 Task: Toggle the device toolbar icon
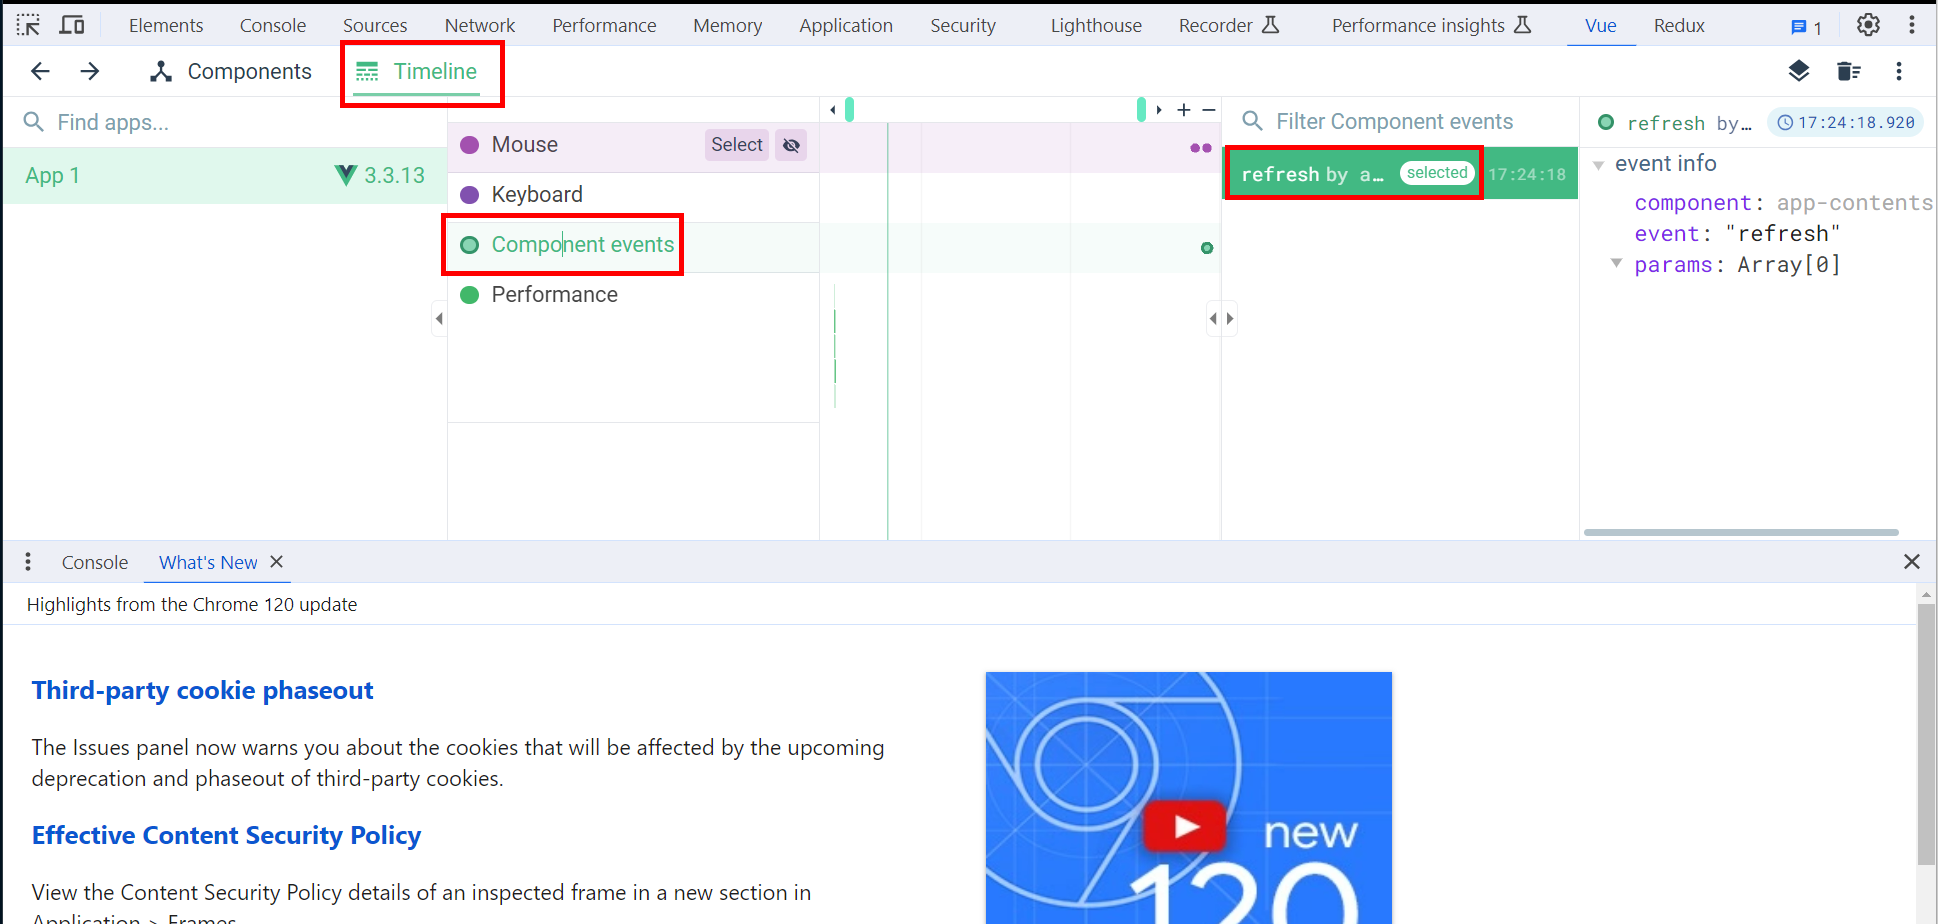pos(72,25)
